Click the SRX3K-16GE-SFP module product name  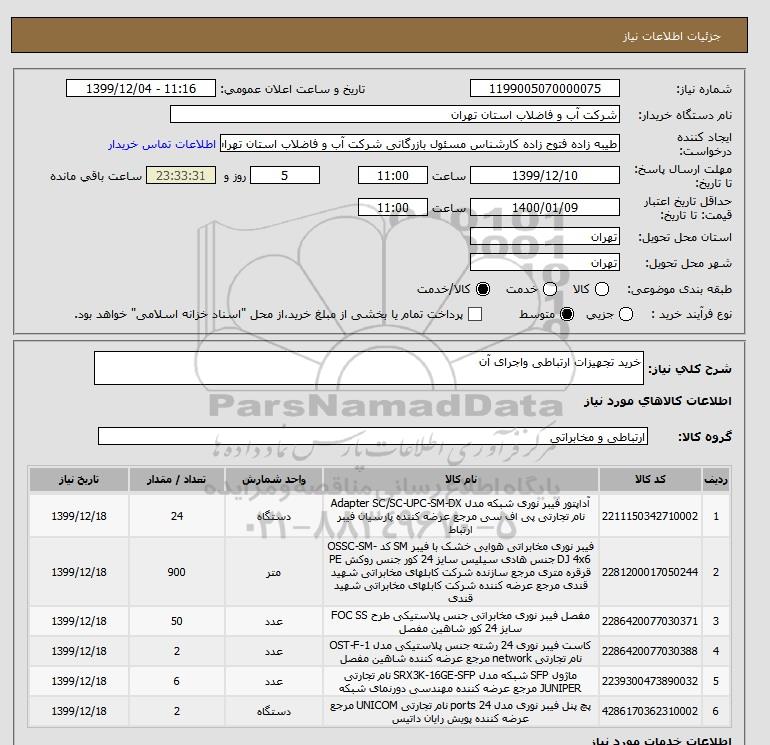click(x=461, y=682)
